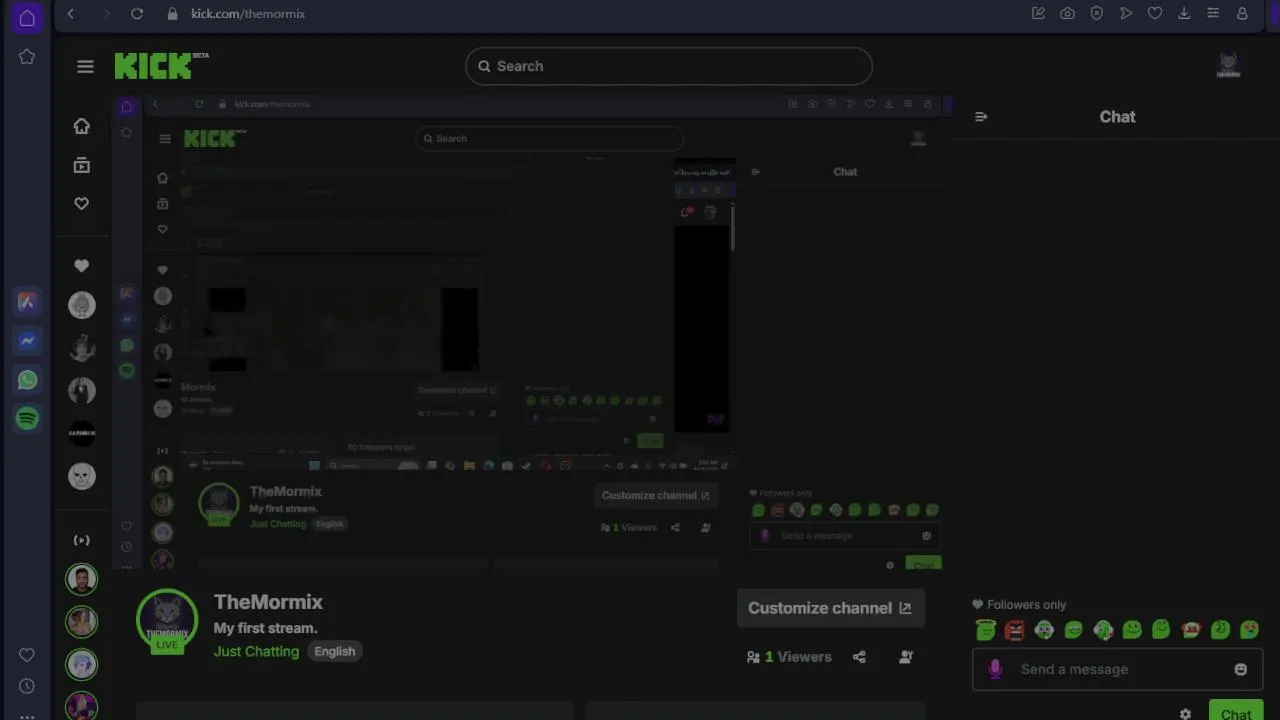Reload the kick.com page
The width and height of the screenshot is (1280, 720).
coord(137,13)
